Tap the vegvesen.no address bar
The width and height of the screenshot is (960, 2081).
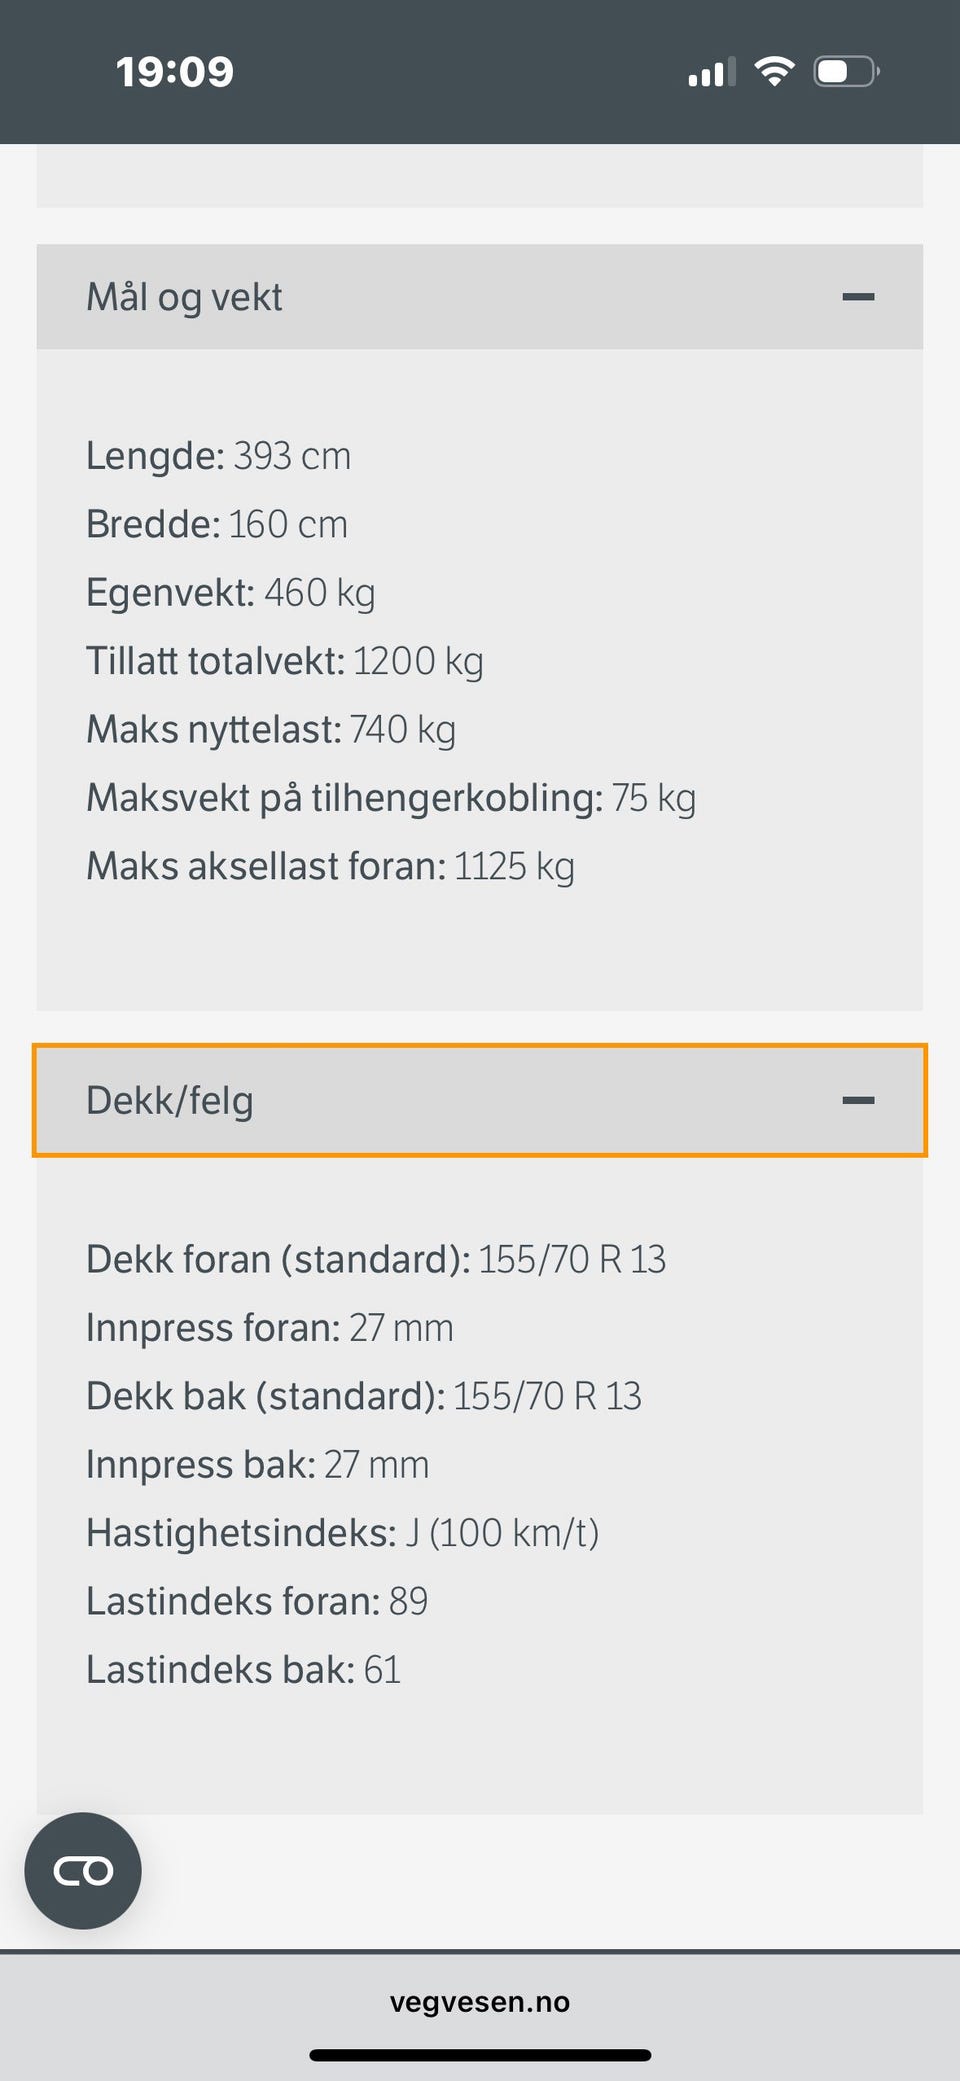480,2002
